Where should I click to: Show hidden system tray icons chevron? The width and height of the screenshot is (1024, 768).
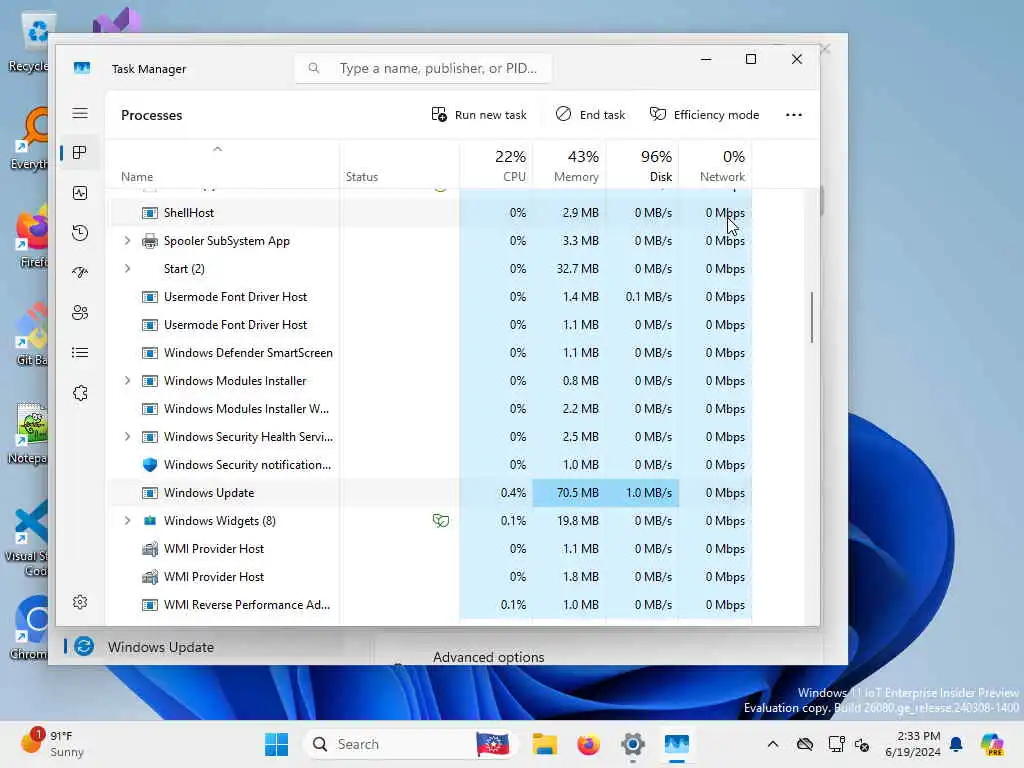point(773,744)
